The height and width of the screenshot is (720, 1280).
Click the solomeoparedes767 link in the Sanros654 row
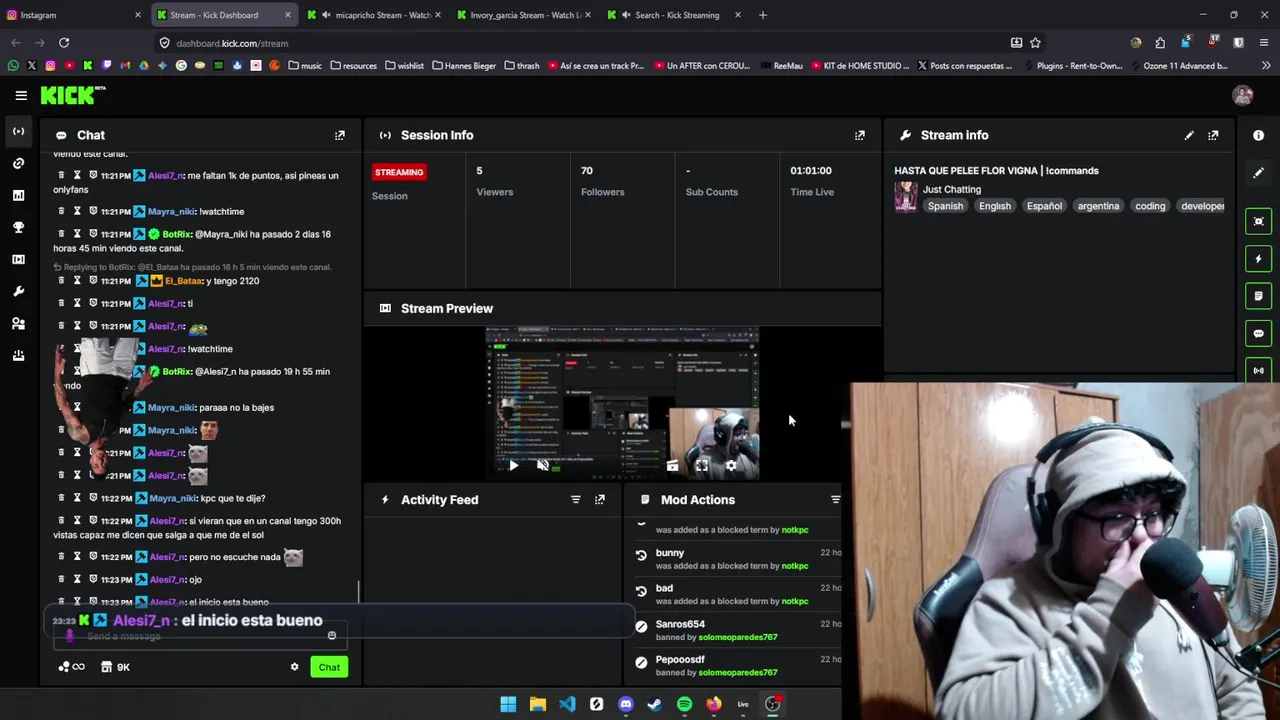coord(738,637)
